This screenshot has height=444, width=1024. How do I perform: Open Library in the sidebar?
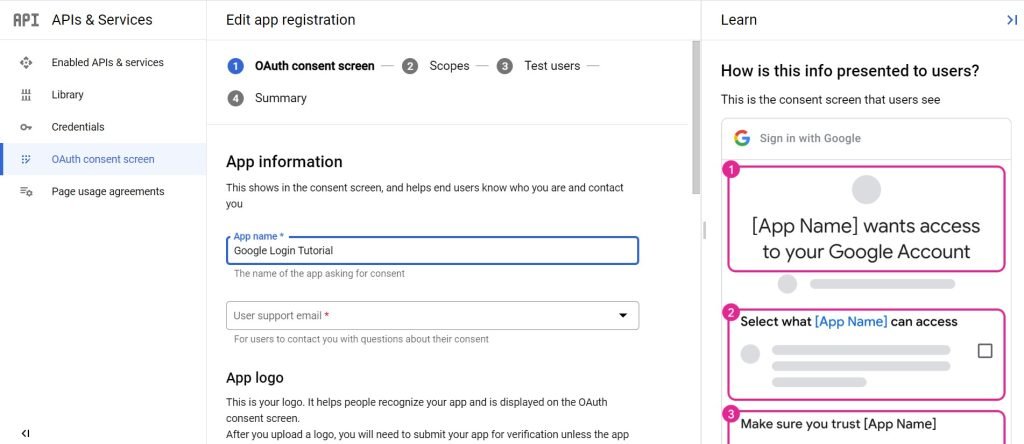pos(68,95)
